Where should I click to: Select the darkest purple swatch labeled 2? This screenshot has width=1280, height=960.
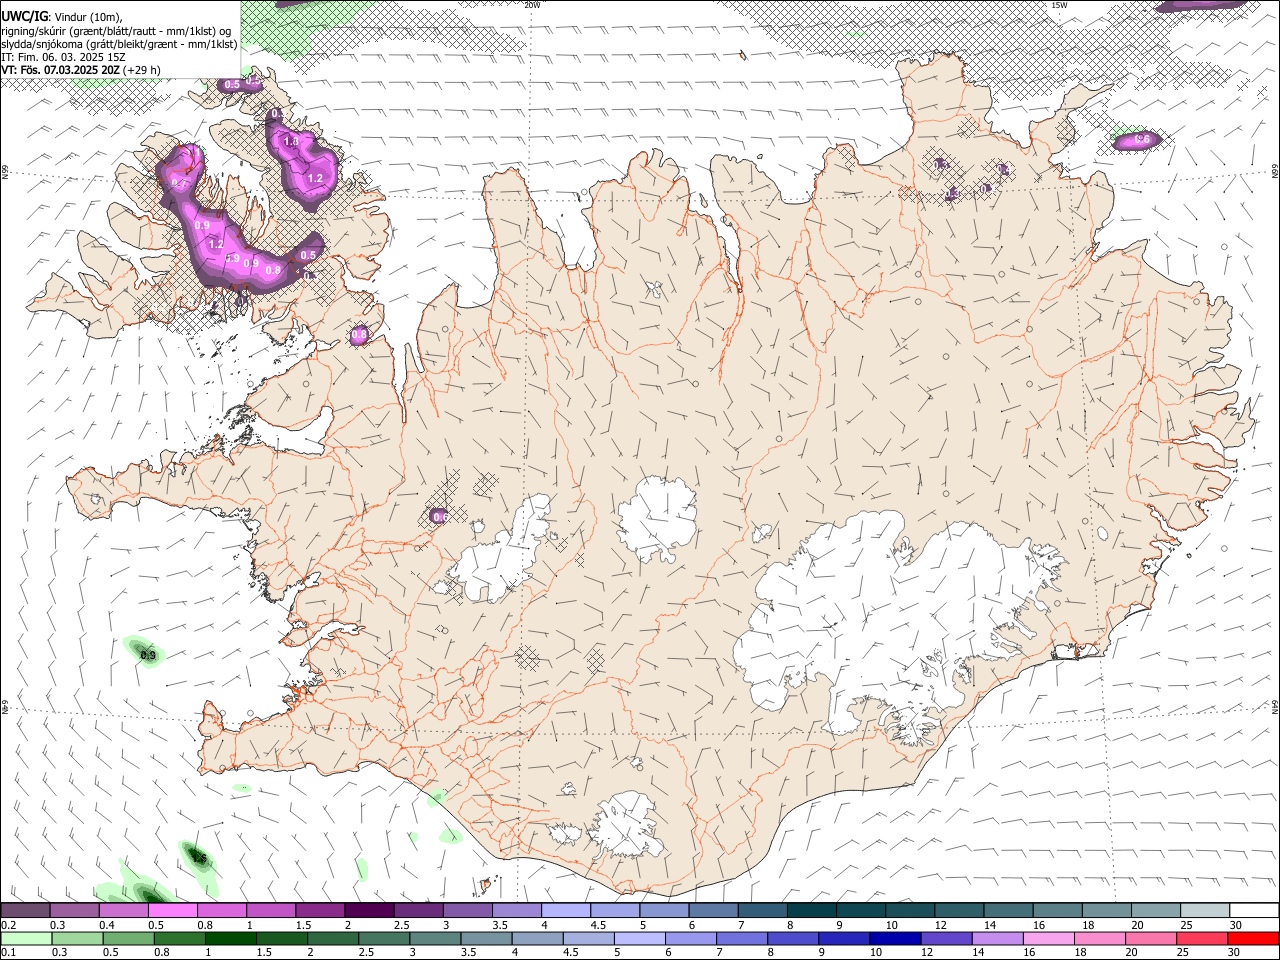coord(368,911)
